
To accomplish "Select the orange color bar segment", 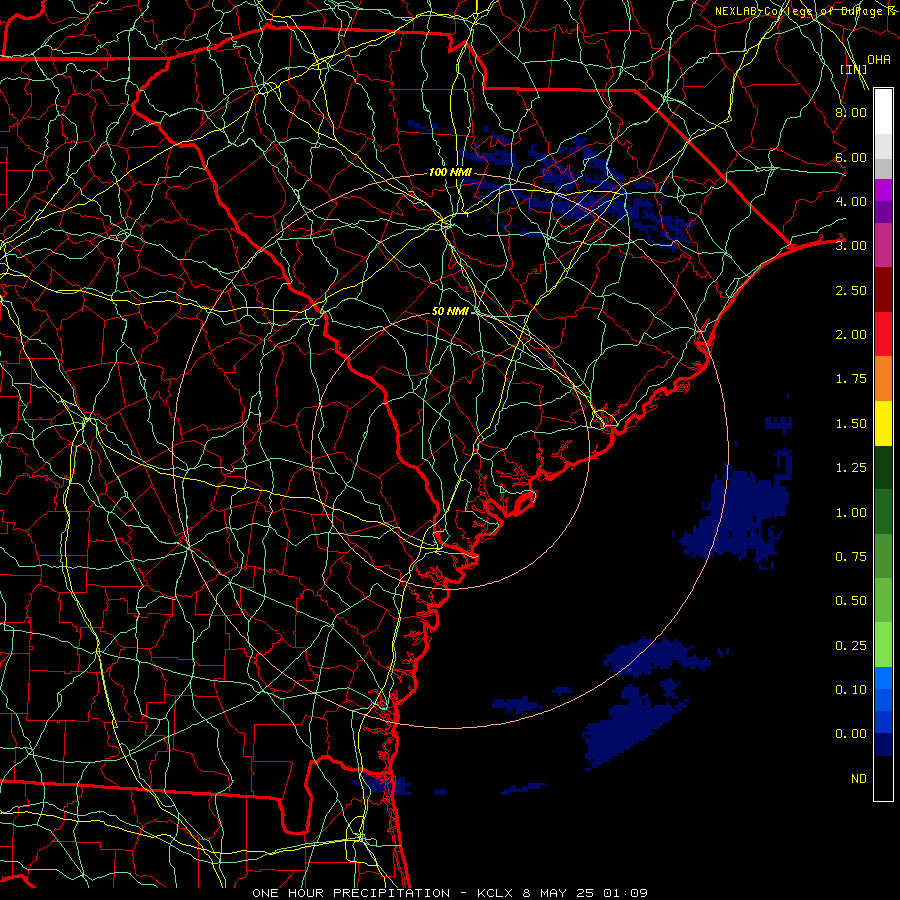I will pyautogui.click(x=883, y=379).
